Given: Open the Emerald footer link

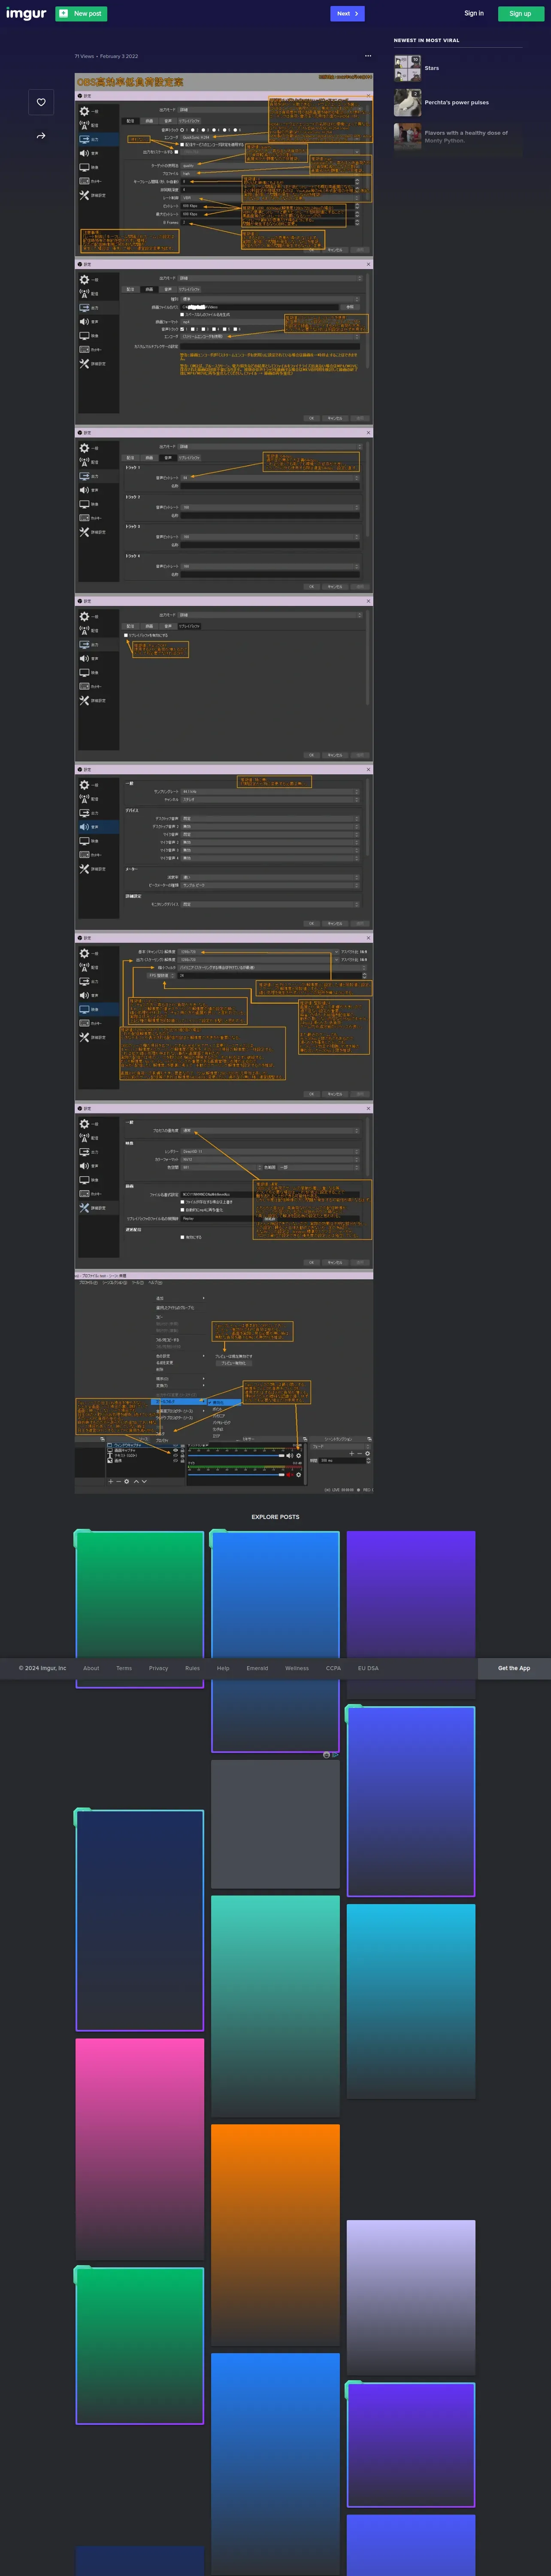Looking at the screenshot, I should click(257, 1668).
